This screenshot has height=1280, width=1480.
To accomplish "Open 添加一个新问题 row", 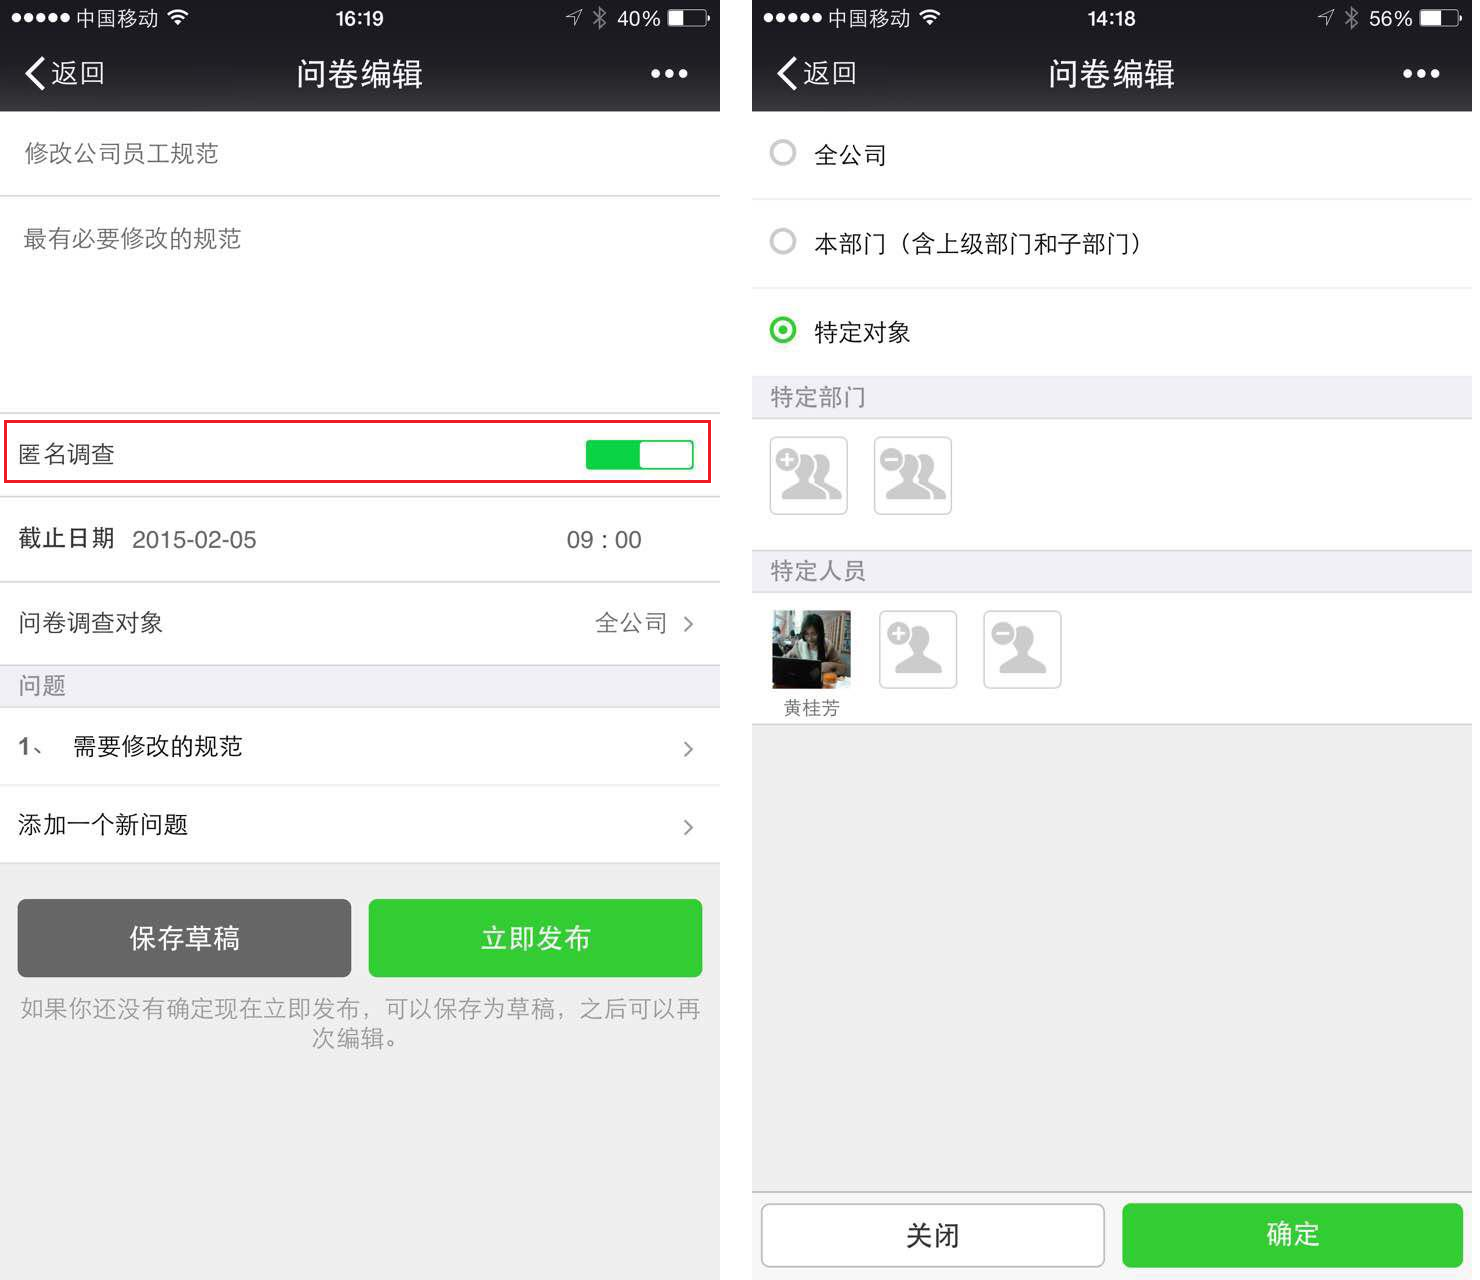I will click(360, 825).
